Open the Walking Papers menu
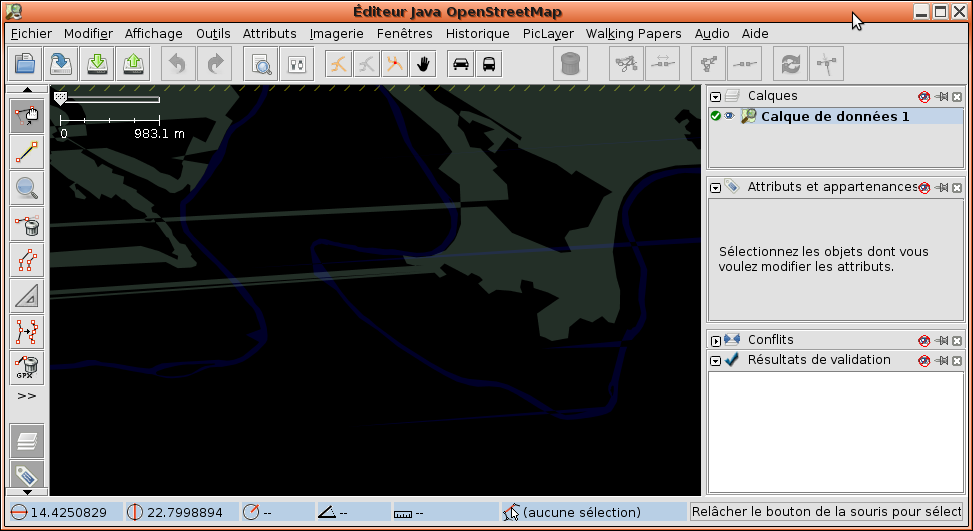The width and height of the screenshot is (973, 531). [634, 33]
